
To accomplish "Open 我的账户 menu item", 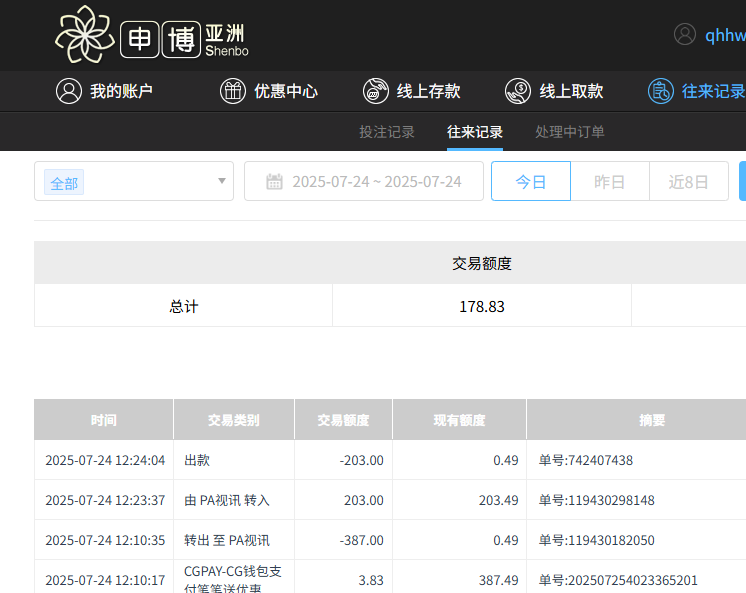I will pyautogui.click(x=121, y=91).
